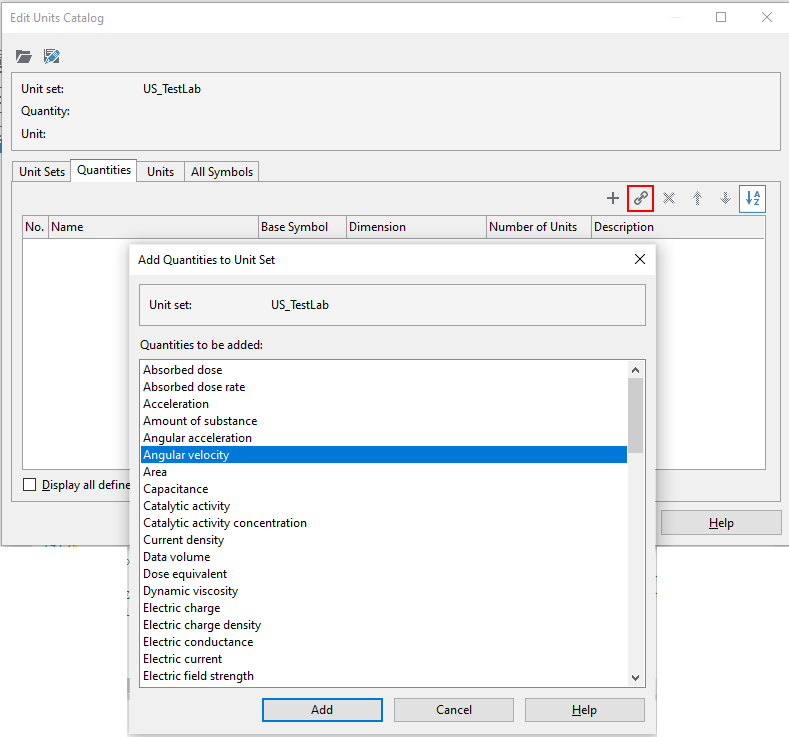Screen dimensions: 789x737
Task: Cancel the Add Quantities dialog
Action: pos(454,710)
